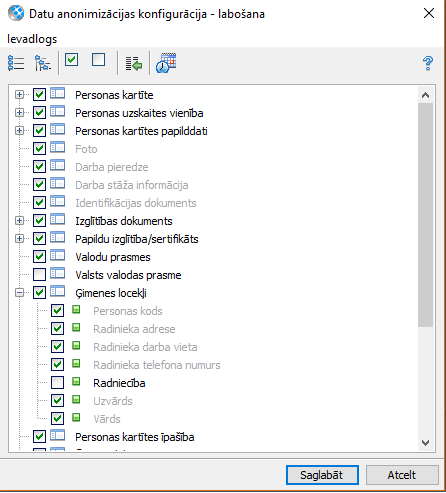This screenshot has width=446, height=493.
Task: Click the table icon beside Foto
Action: [x=58, y=147]
